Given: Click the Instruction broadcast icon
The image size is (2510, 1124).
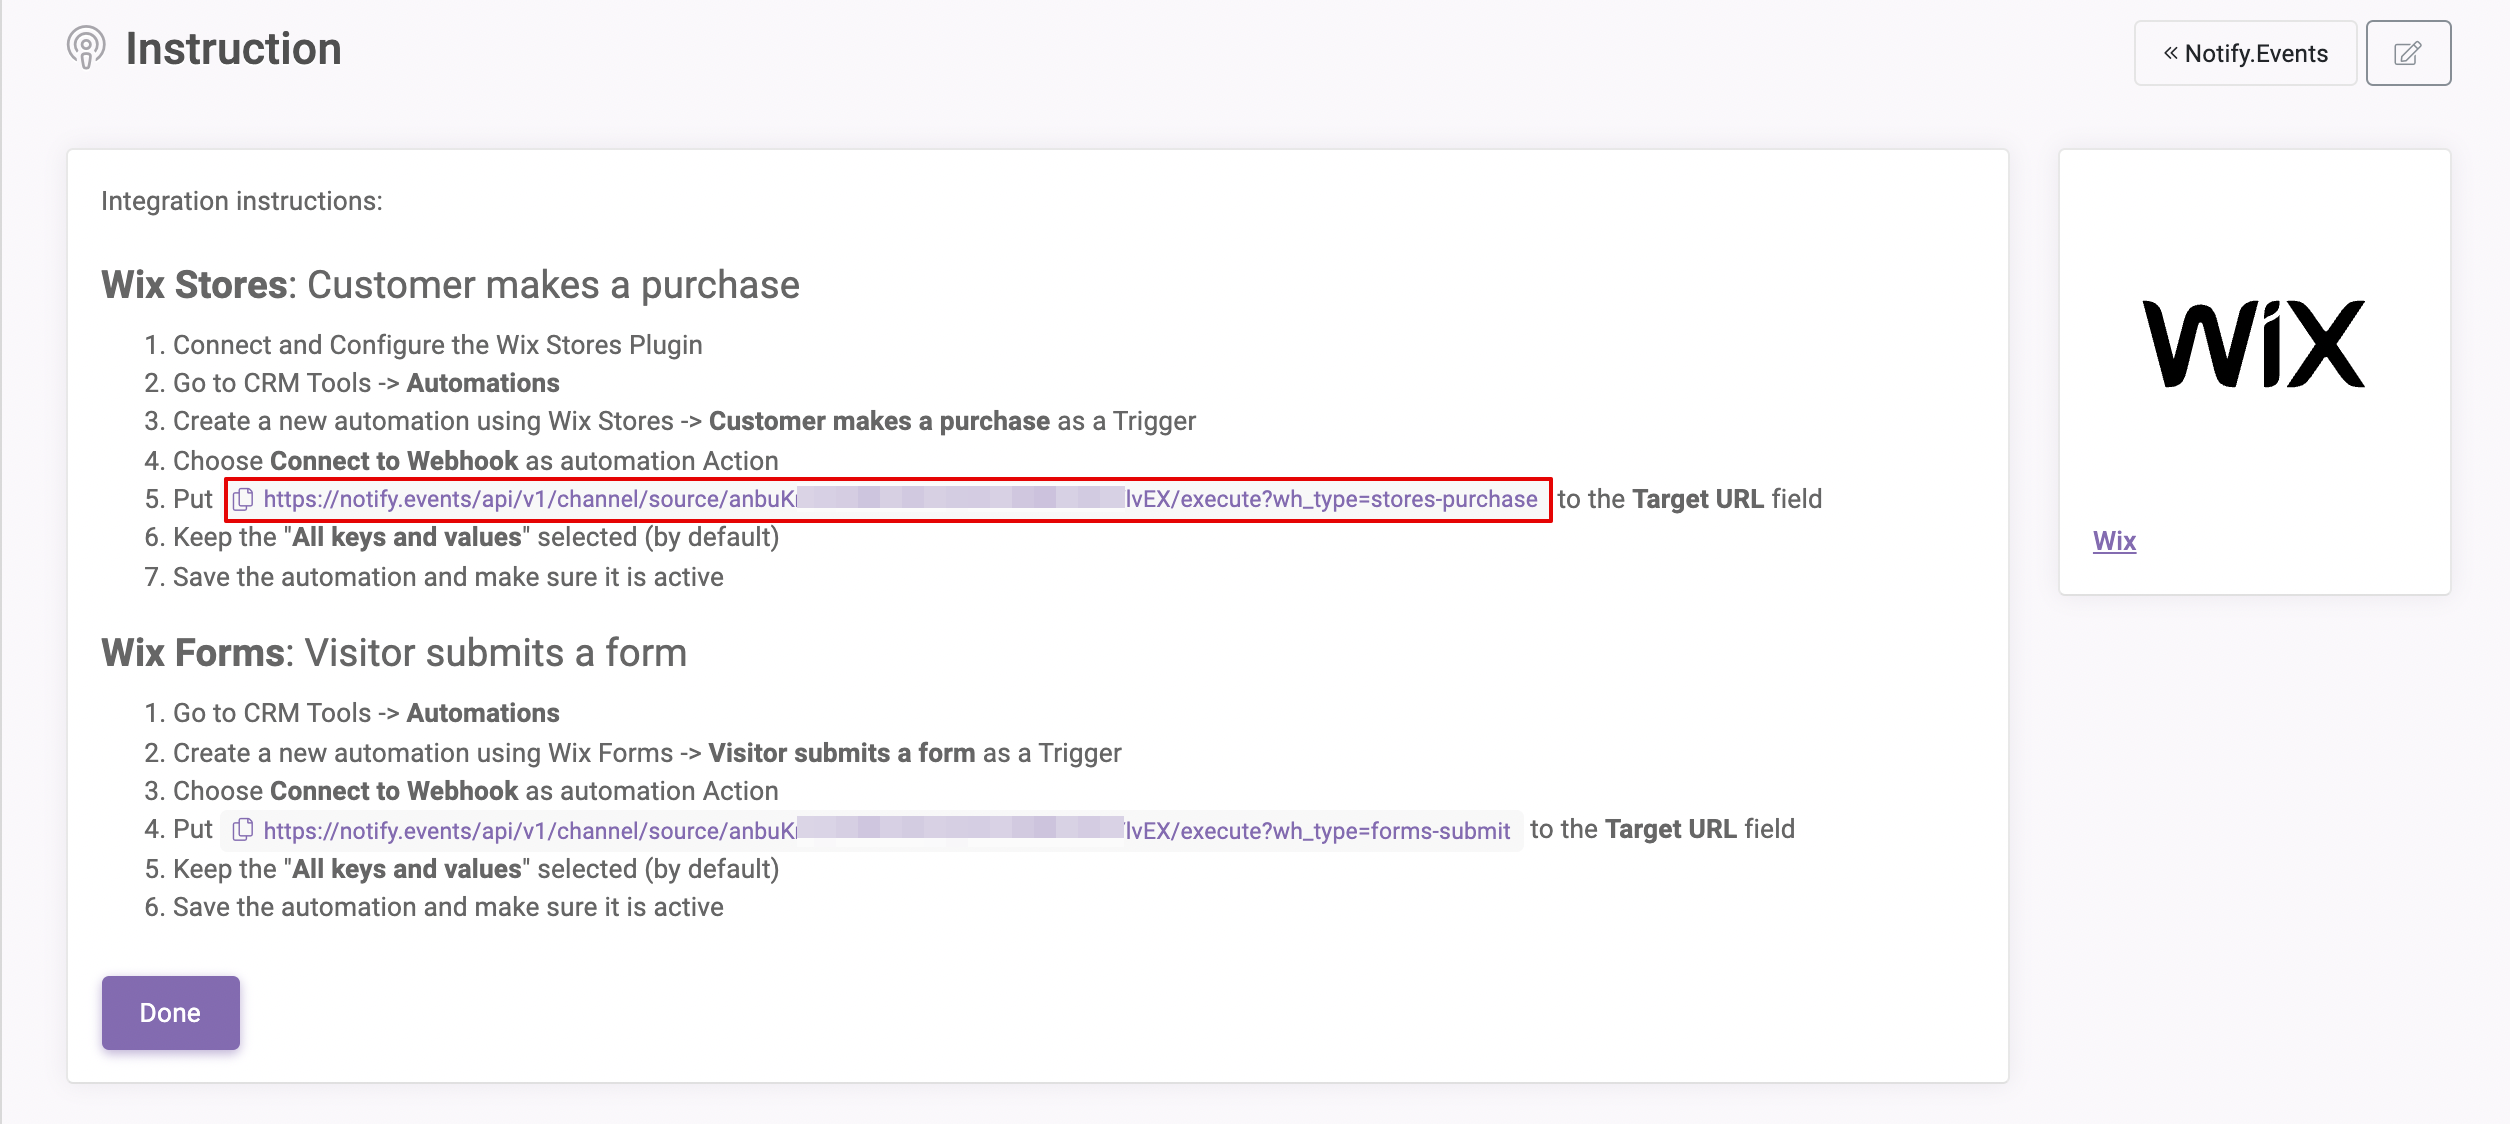Looking at the screenshot, I should (x=86, y=48).
